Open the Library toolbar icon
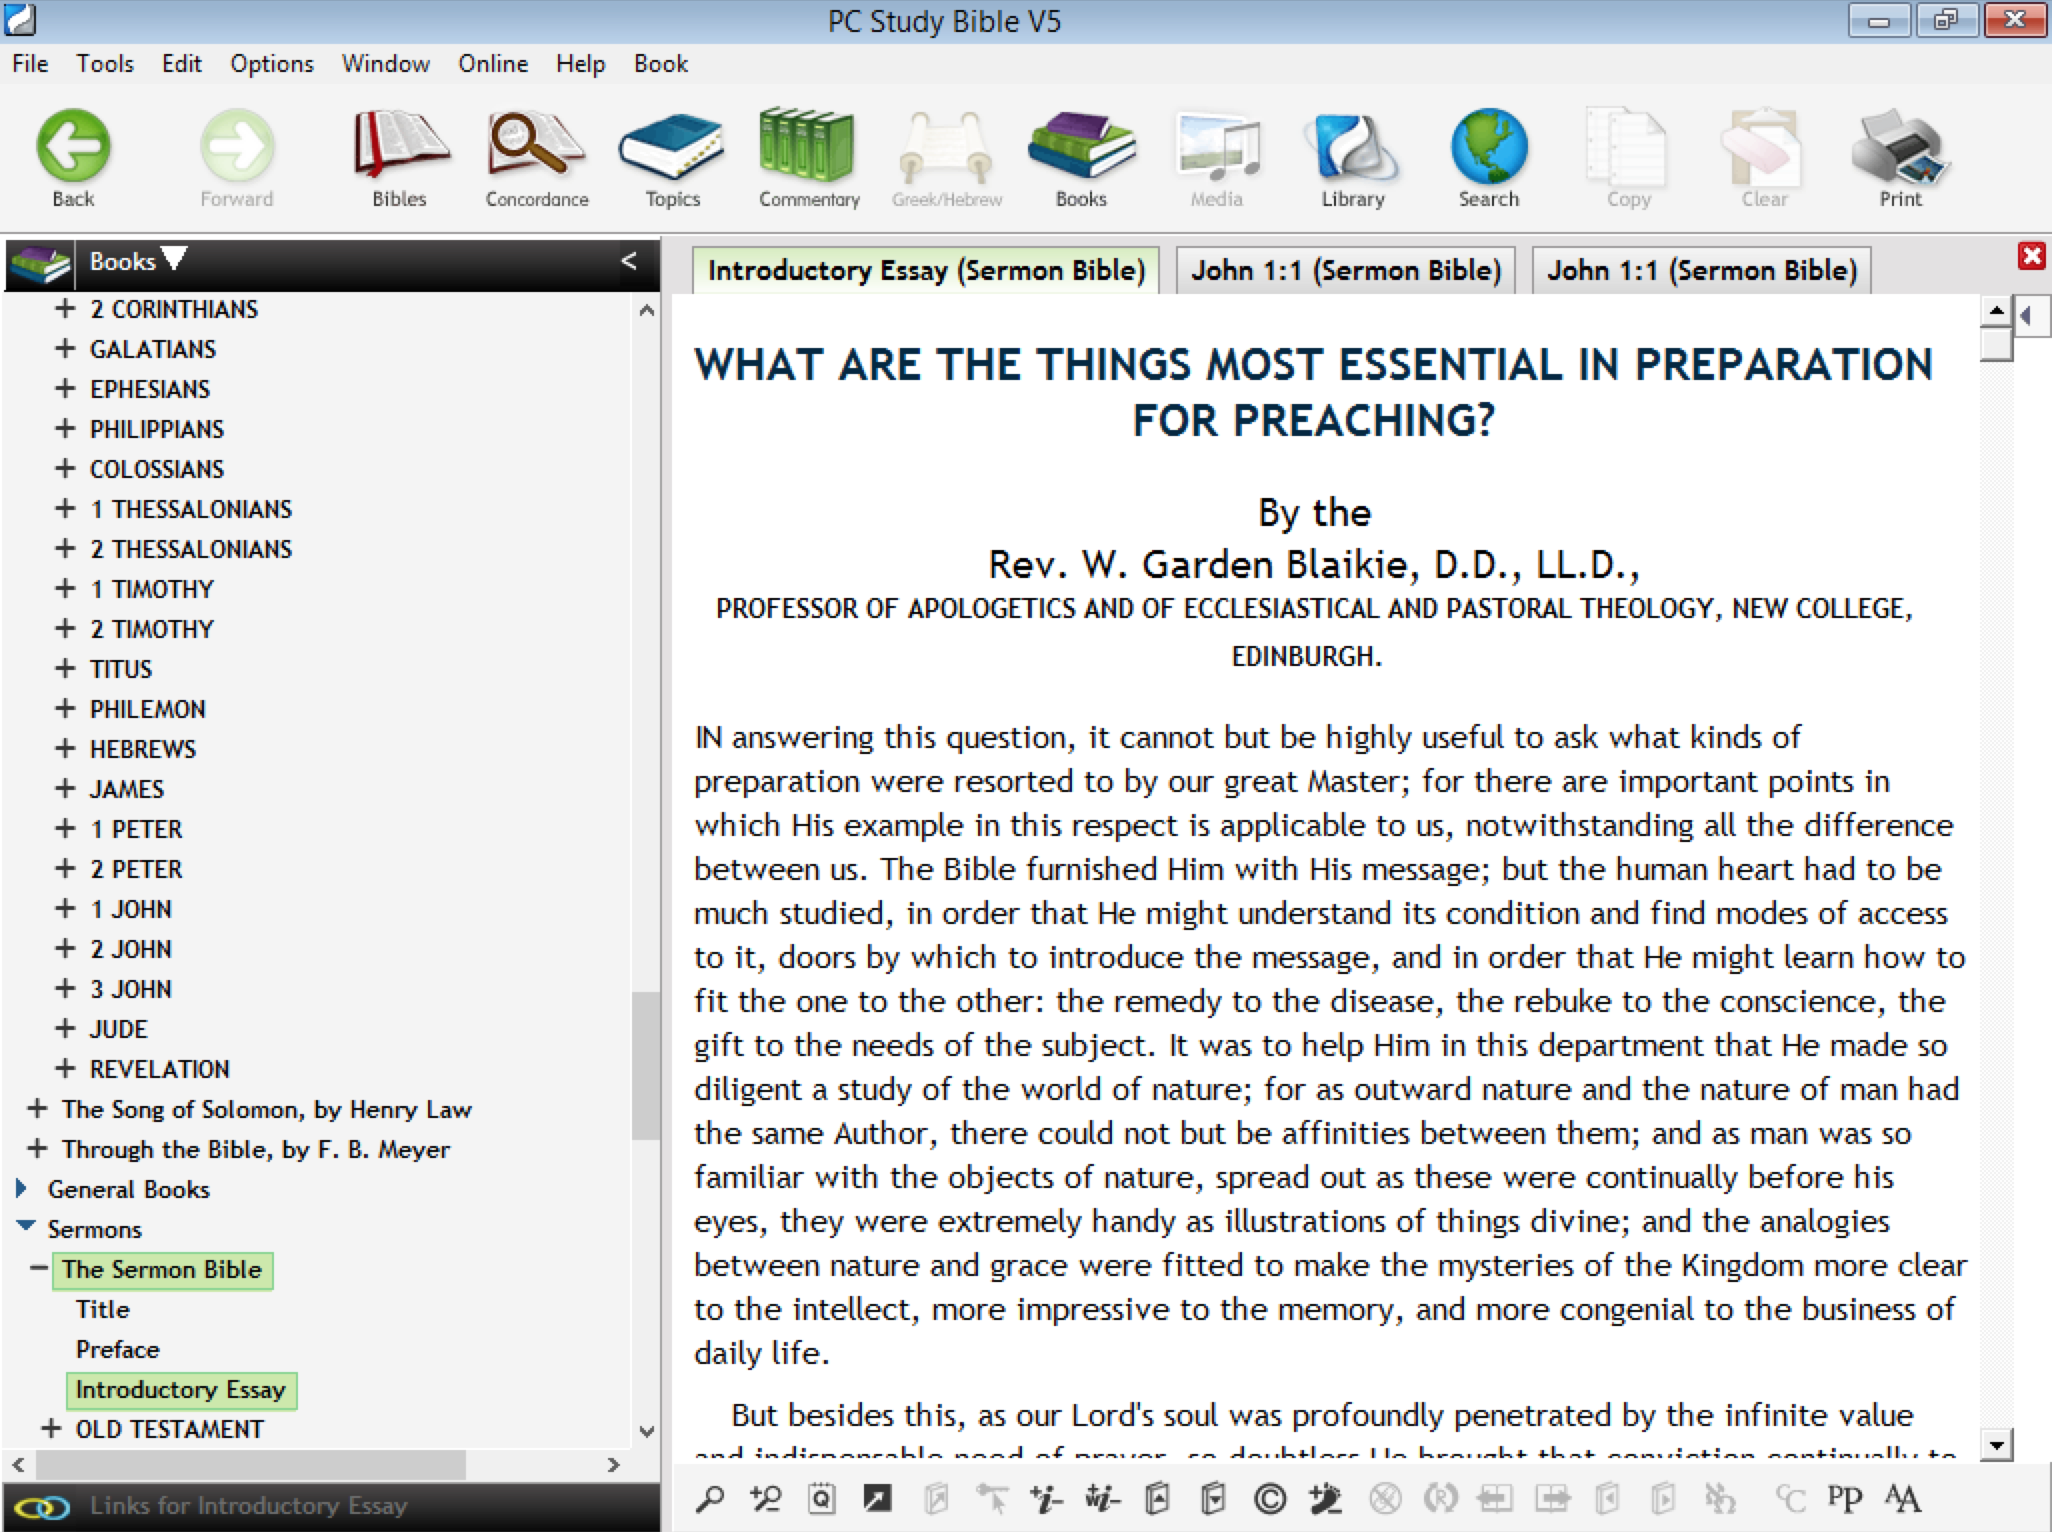The width and height of the screenshot is (2052, 1532). (x=1352, y=158)
